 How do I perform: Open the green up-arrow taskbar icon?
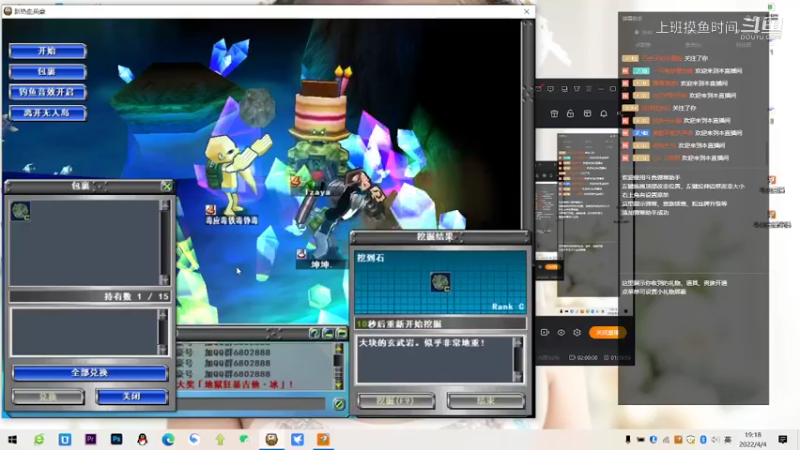coord(220,439)
